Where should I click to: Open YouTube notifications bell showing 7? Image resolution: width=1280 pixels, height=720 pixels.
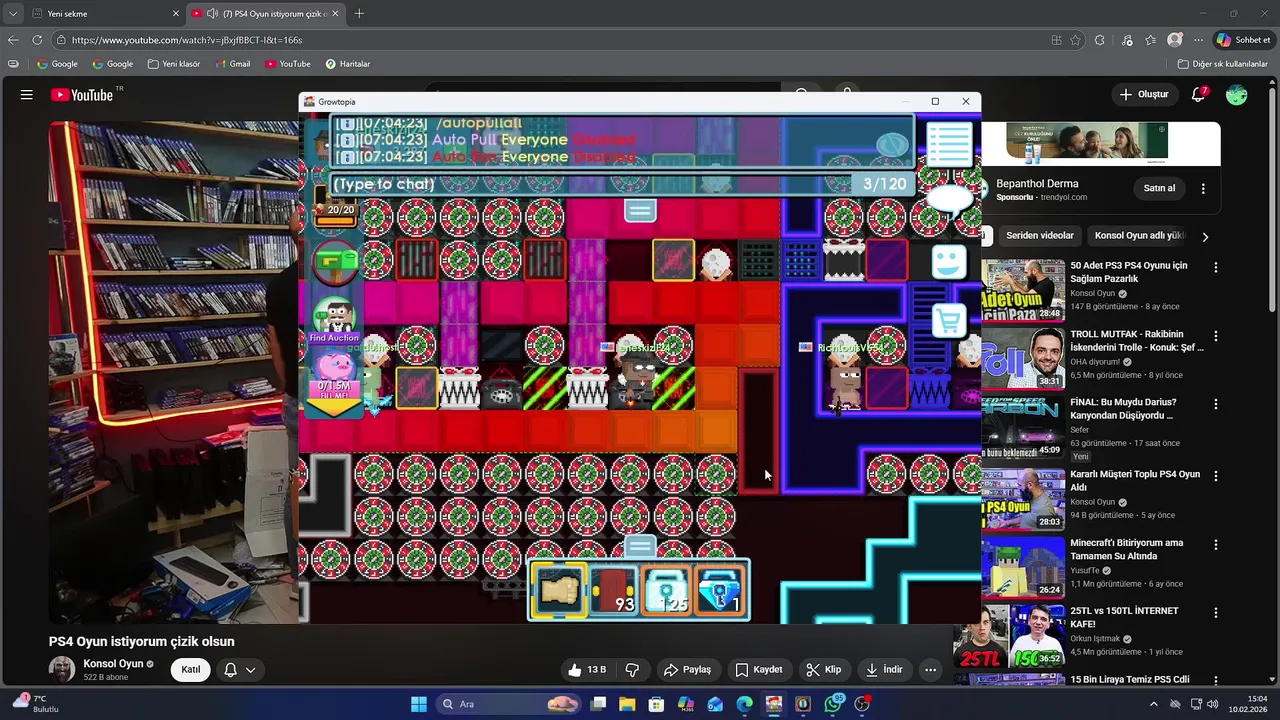(1198, 95)
